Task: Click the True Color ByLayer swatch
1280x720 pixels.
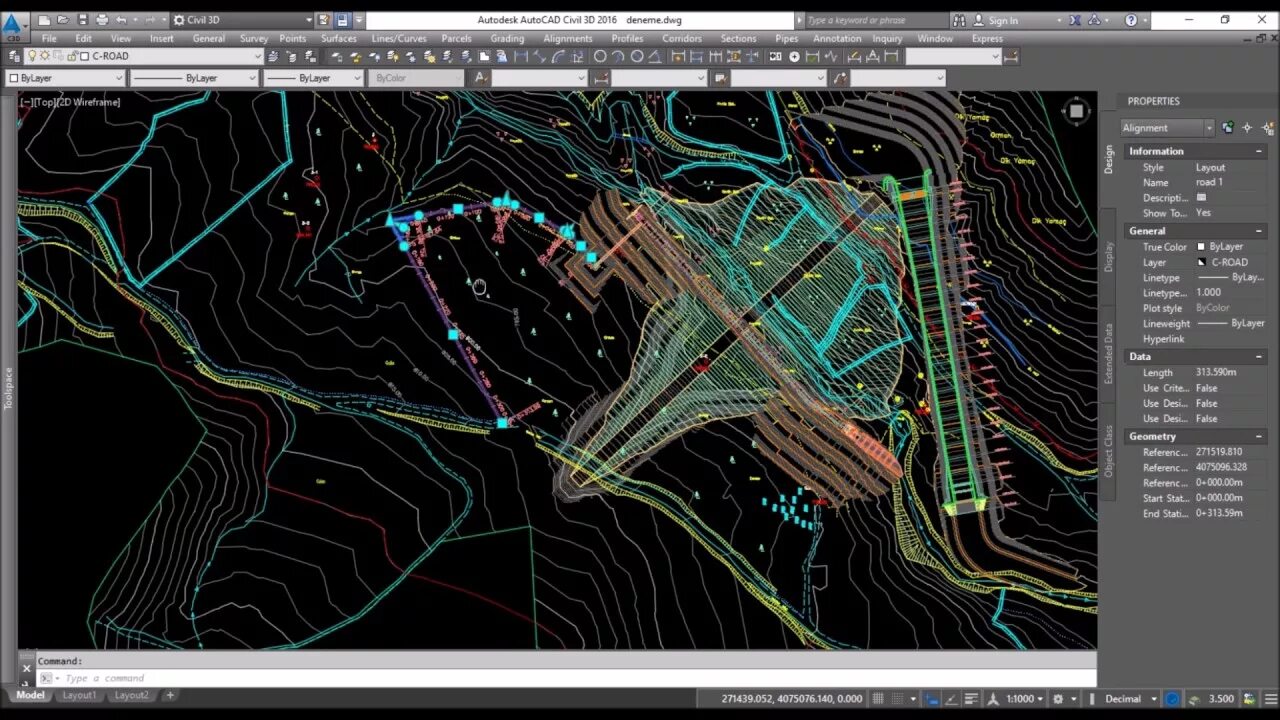Action: point(1201,247)
